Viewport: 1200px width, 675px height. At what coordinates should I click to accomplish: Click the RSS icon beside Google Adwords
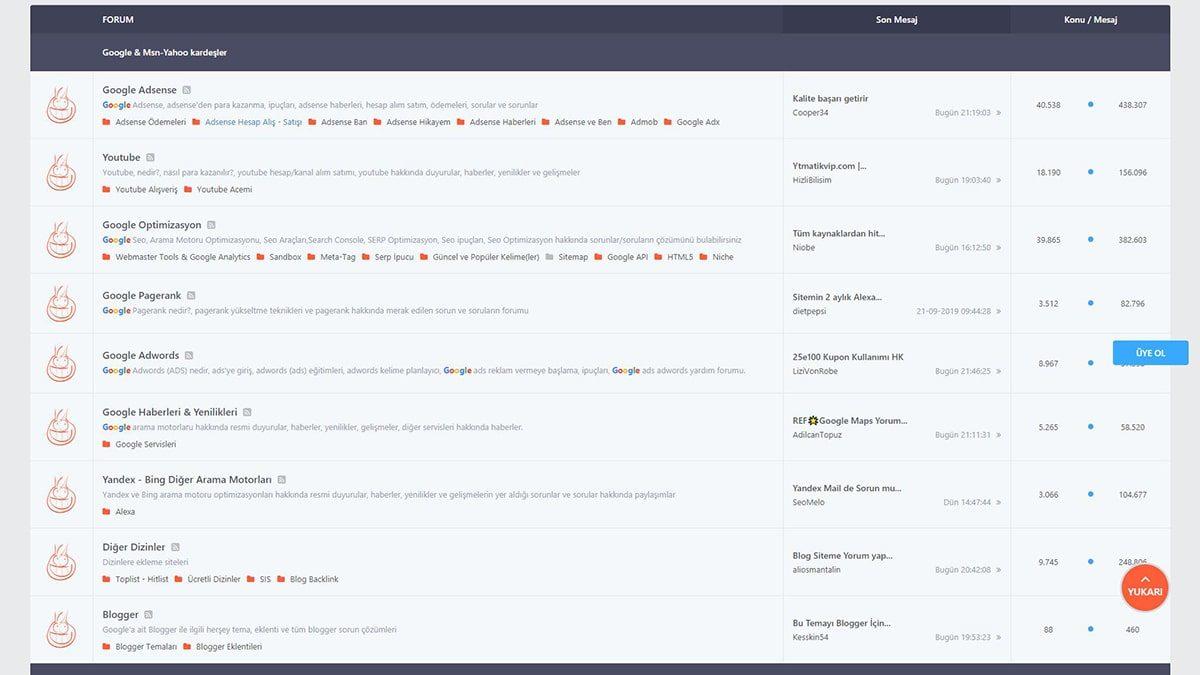click(189, 355)
